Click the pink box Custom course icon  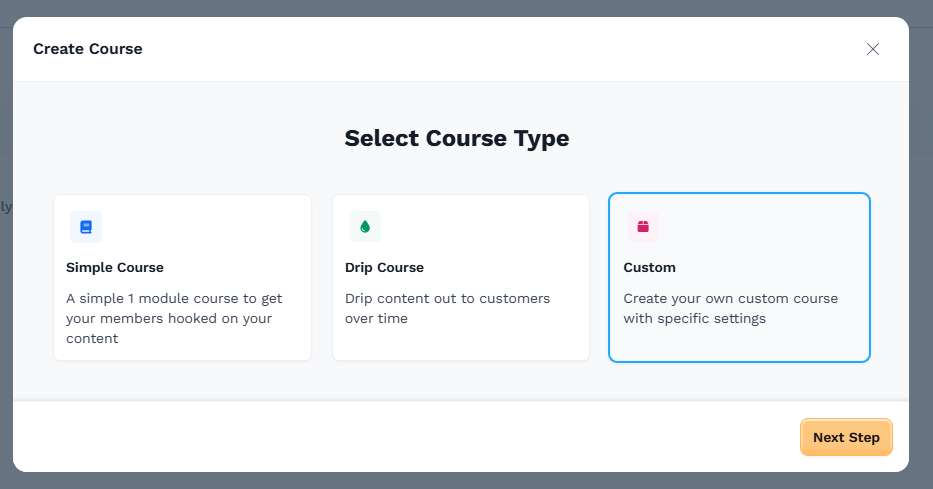[x=643, y=227]
